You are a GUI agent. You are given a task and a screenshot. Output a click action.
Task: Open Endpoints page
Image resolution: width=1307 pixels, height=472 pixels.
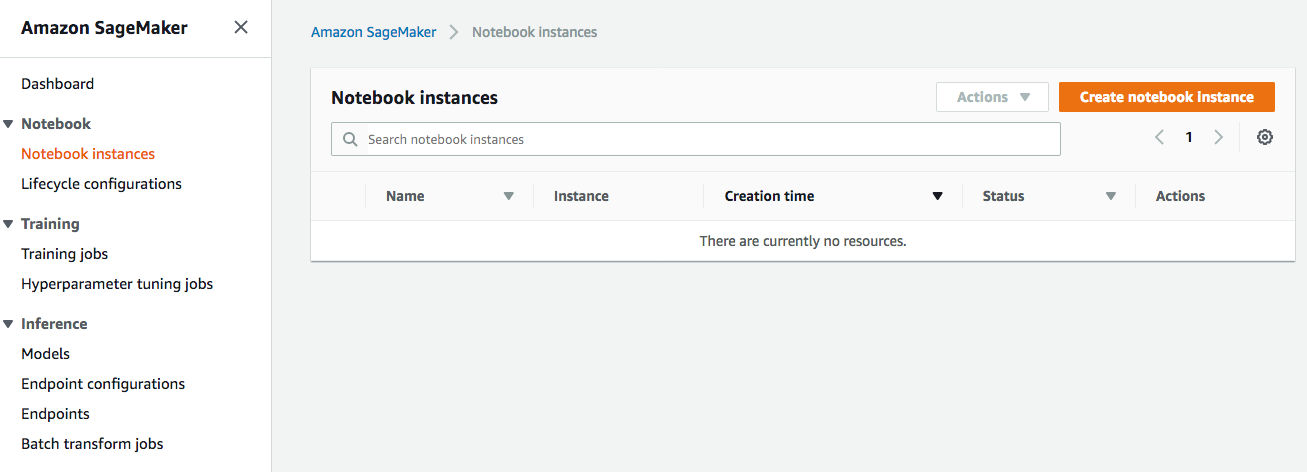pos(55,414)
